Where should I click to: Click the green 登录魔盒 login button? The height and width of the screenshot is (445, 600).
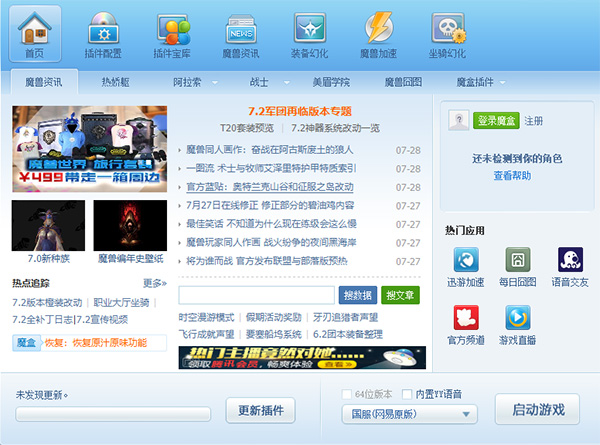496,121
